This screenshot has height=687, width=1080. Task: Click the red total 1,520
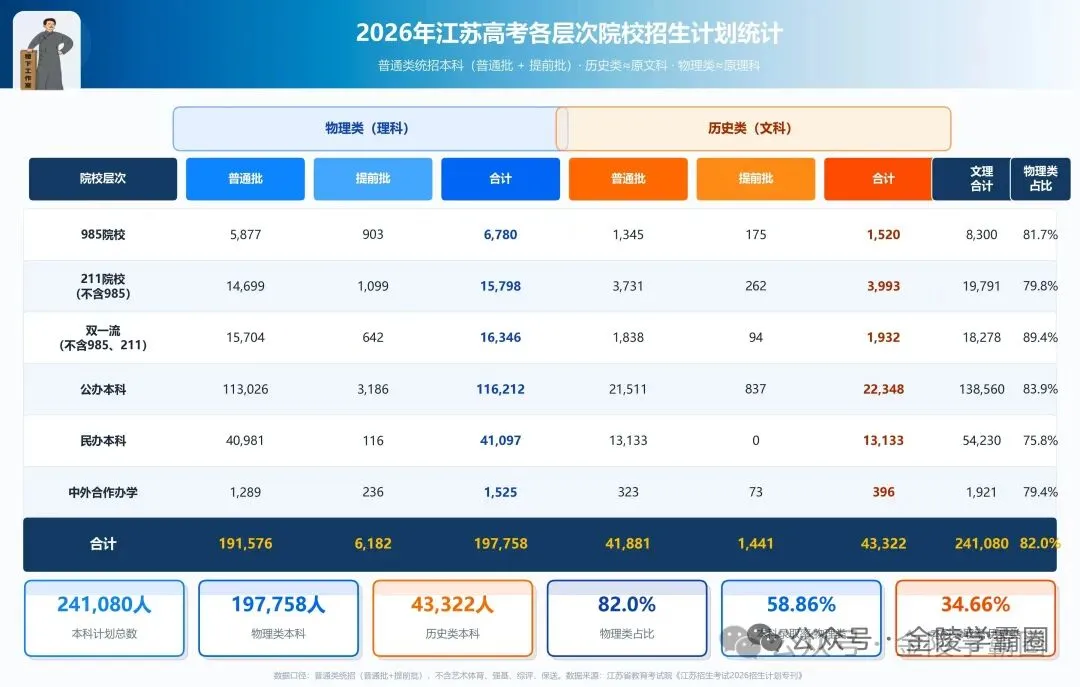tap(884, 234)
